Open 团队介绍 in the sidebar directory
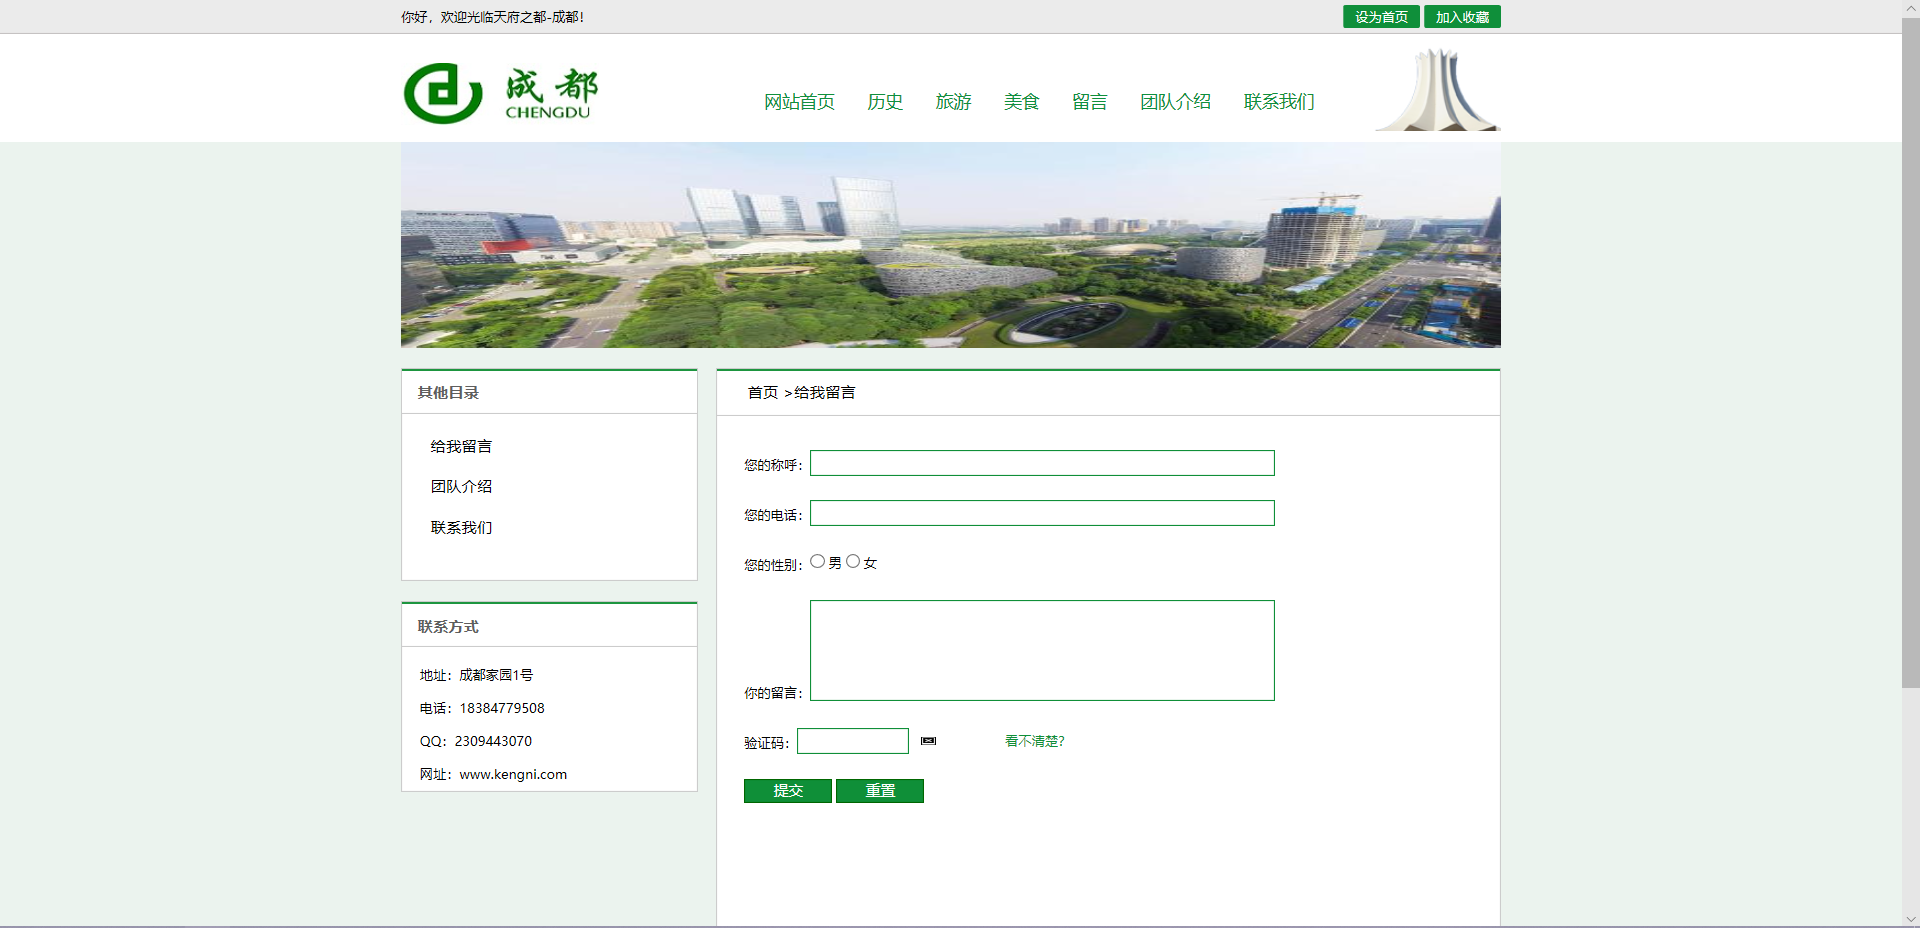Viewport: 1920px width, 928px height. pos(461,486)
